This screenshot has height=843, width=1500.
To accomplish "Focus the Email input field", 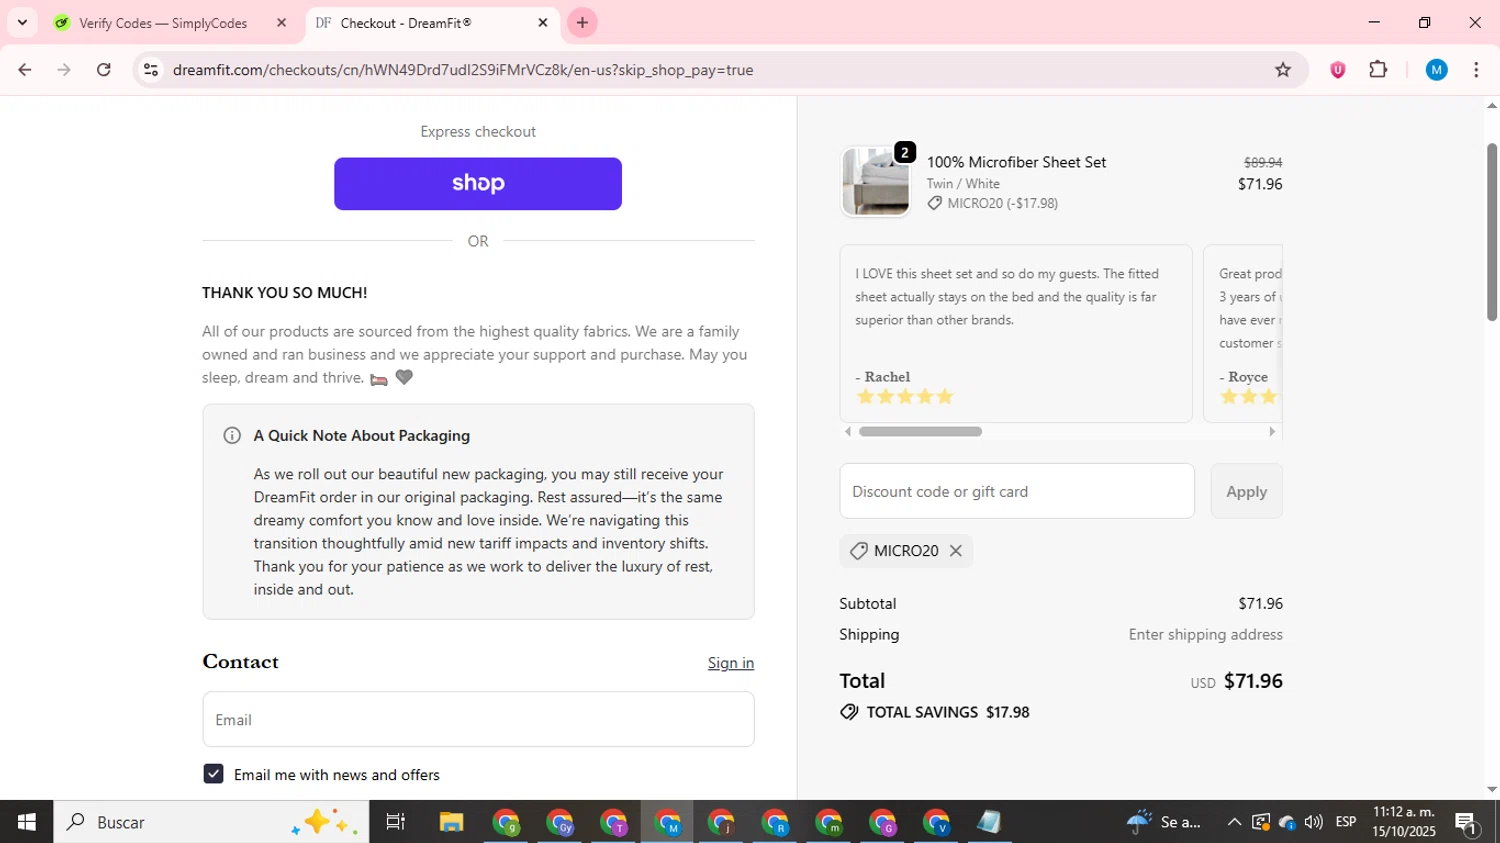I will click(478, 719).
